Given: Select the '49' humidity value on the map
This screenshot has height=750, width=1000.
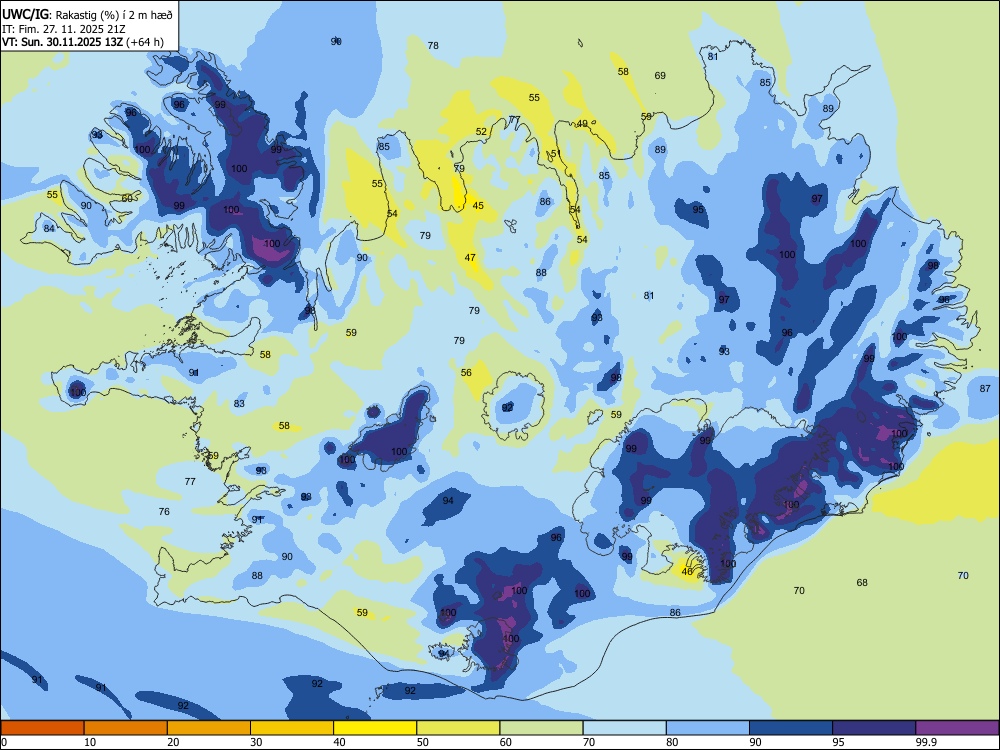Looking at the screenshot, I should (x=582, y=124).
